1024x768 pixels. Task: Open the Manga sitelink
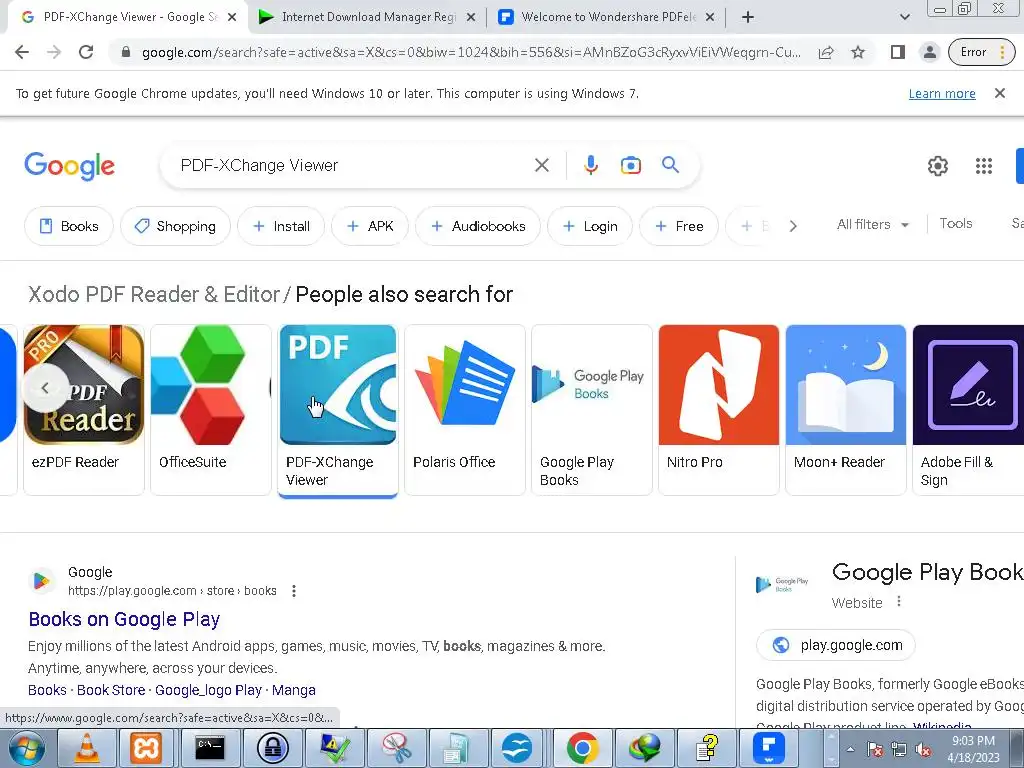[x=293, y=690]
